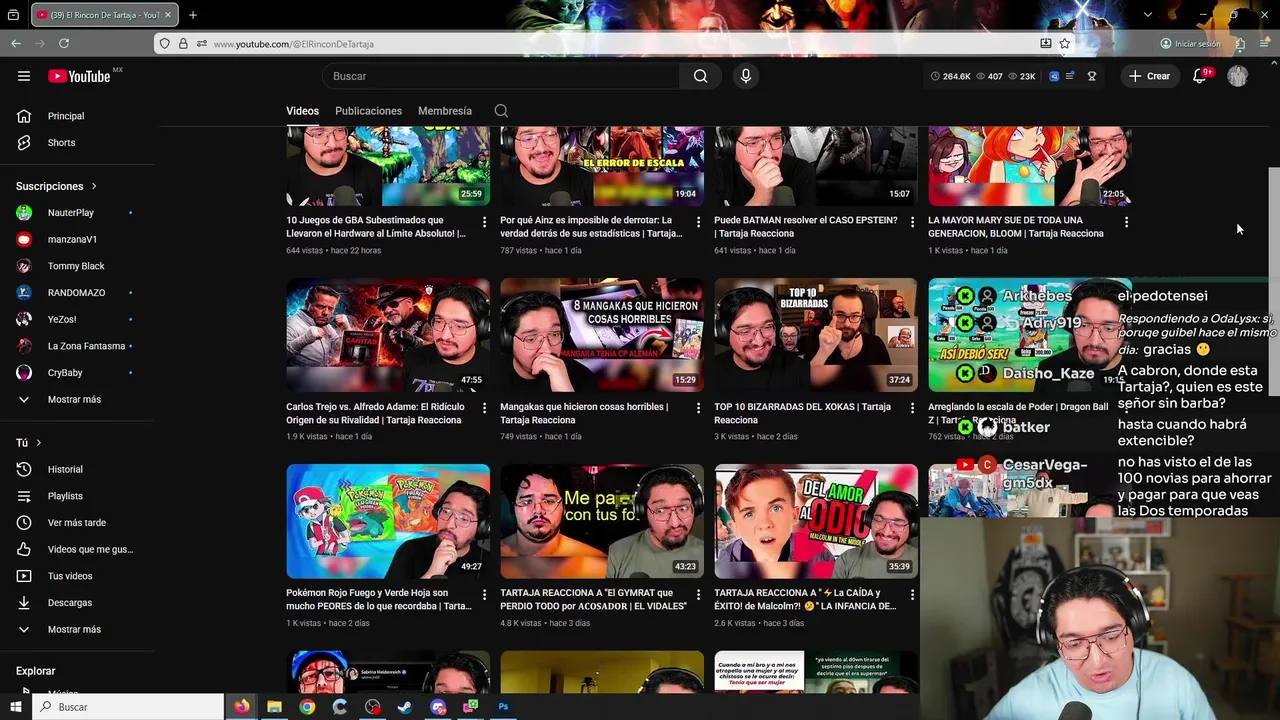The height and width of the screenshot is (720, 1280).
Task: Open the Principal home icon in sidebar
Action: (x=24, y=116)
